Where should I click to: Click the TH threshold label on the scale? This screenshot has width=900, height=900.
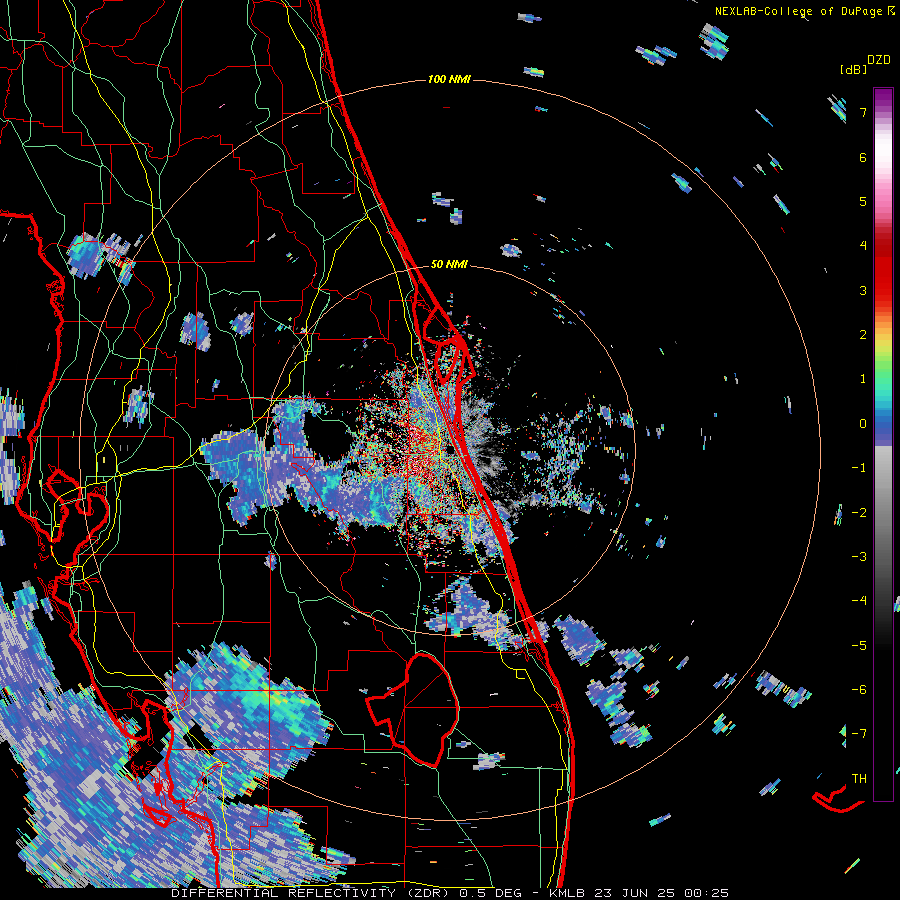pos(859,779)
